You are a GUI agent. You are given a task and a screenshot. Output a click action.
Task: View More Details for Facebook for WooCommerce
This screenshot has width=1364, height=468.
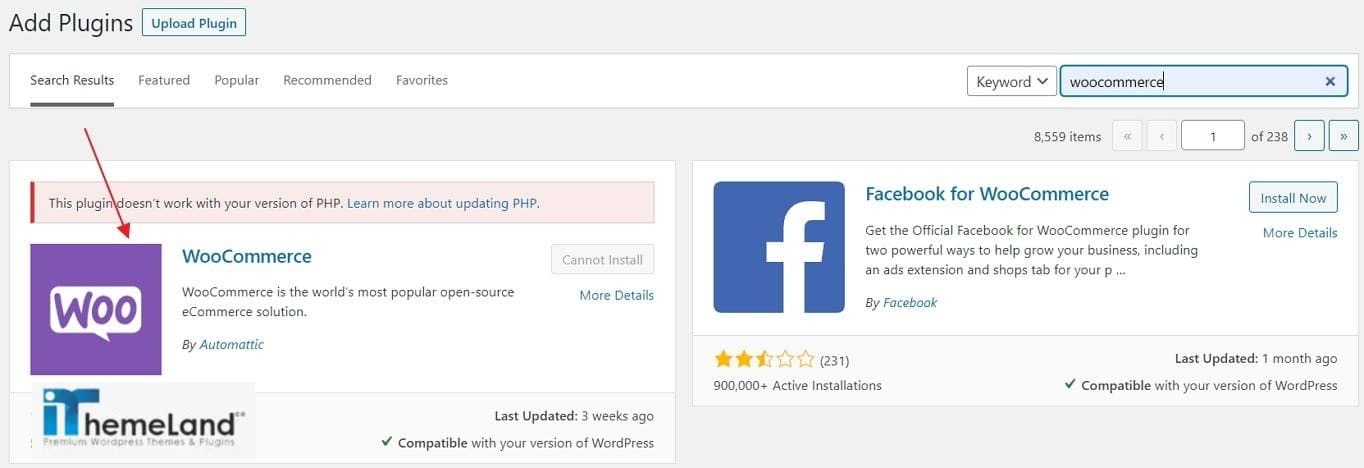click(x=1299, y=233)
